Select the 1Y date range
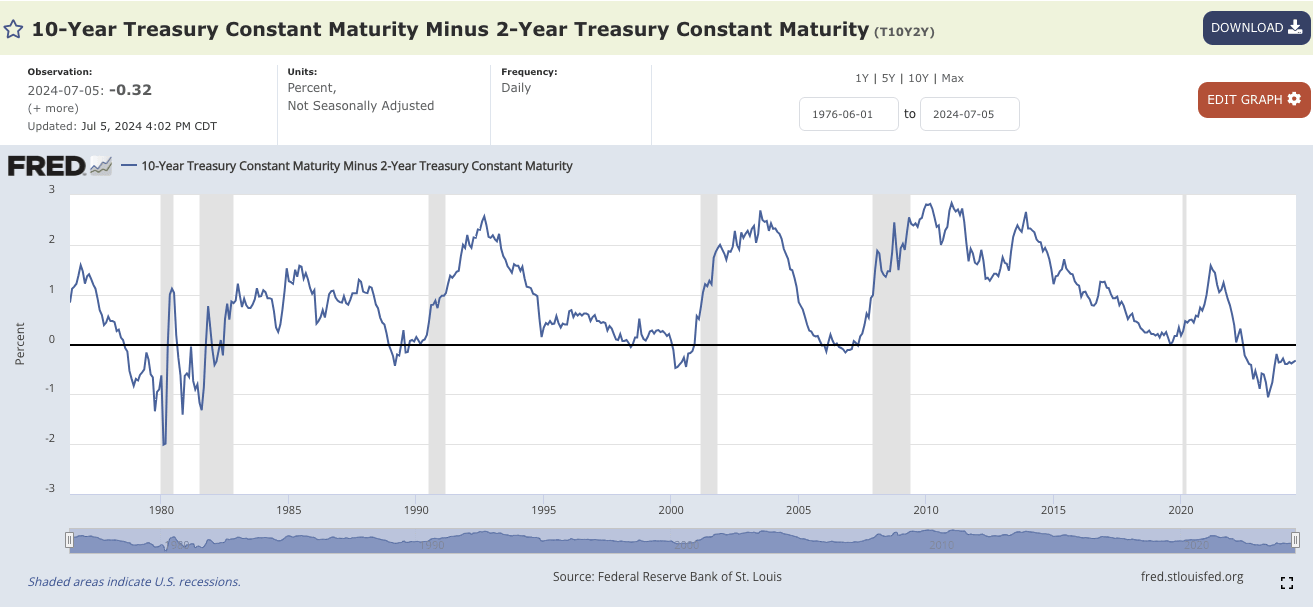Image resolution: width=1313 pixels, height=607 pixels. point(862,78)
